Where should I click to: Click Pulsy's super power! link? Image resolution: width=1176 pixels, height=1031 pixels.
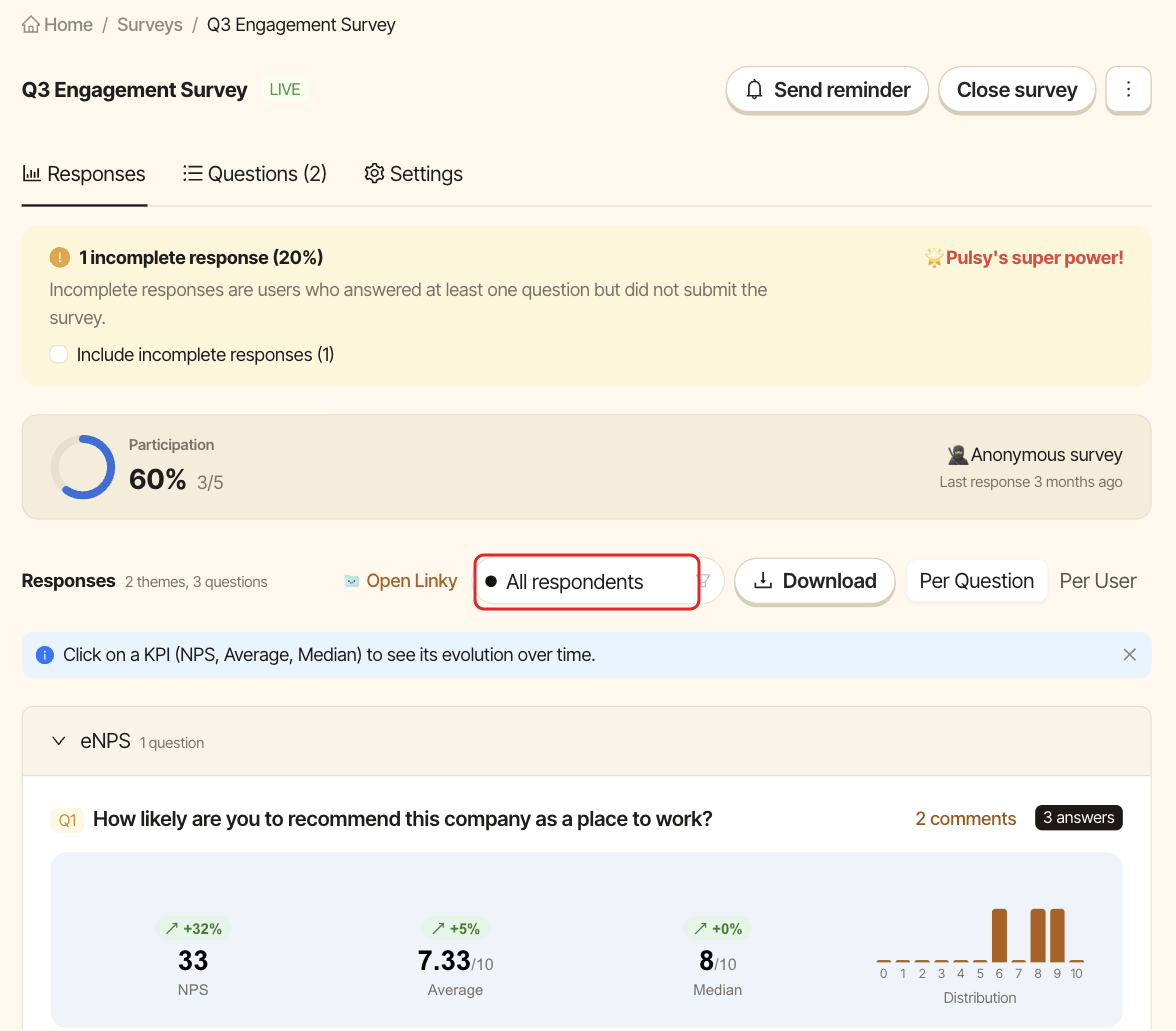point(1025,258)
